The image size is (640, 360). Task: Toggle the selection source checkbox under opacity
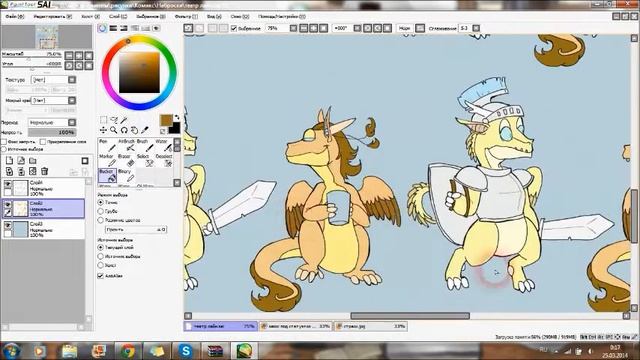[x=4, y=149]
